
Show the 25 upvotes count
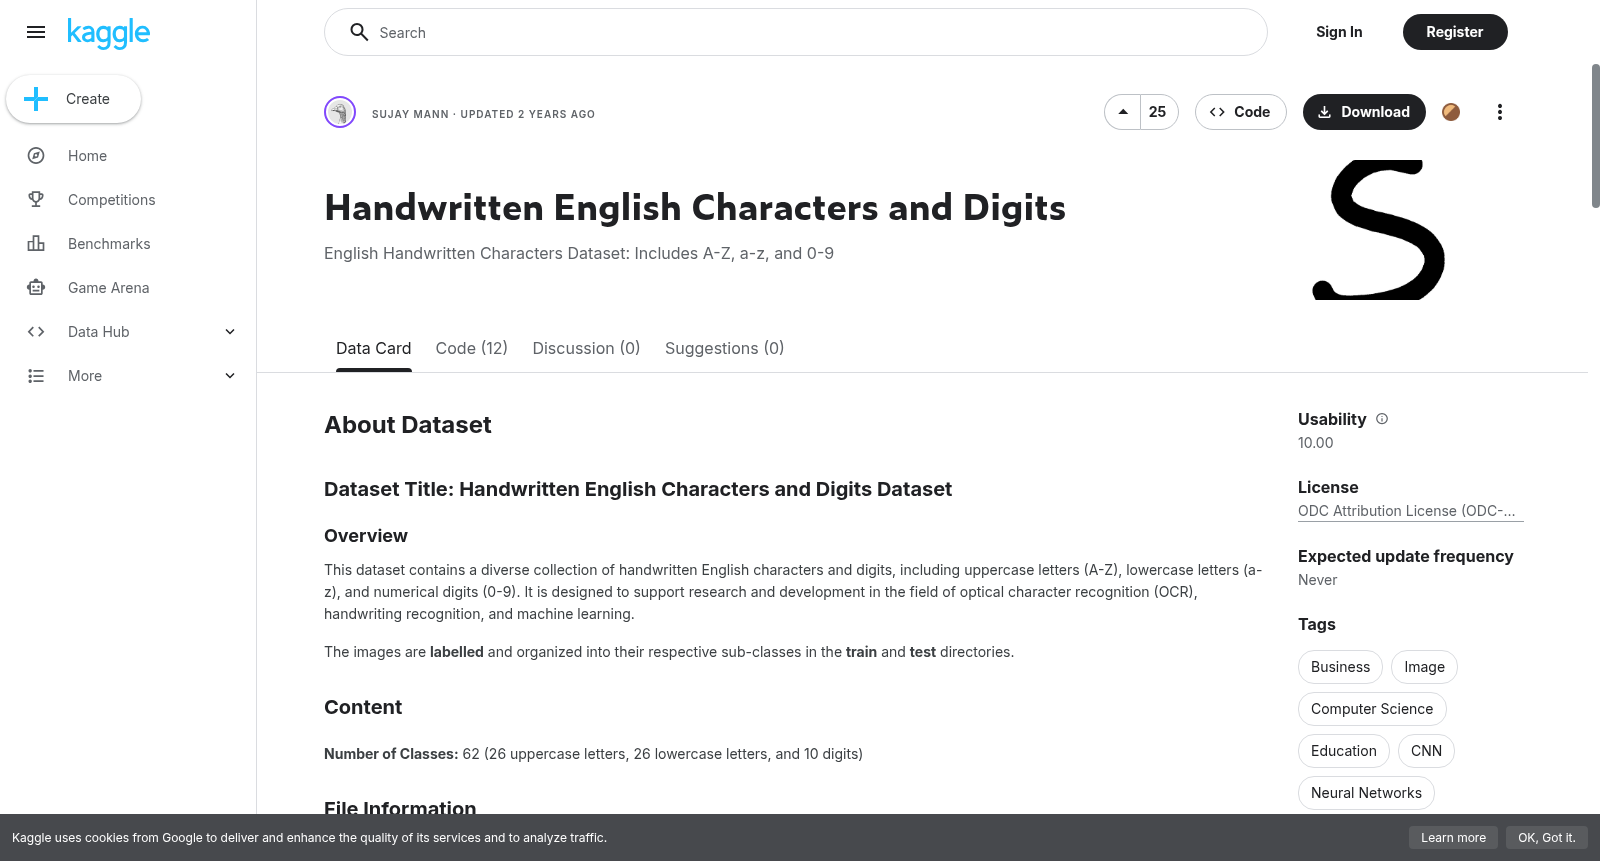(1158, 112)
